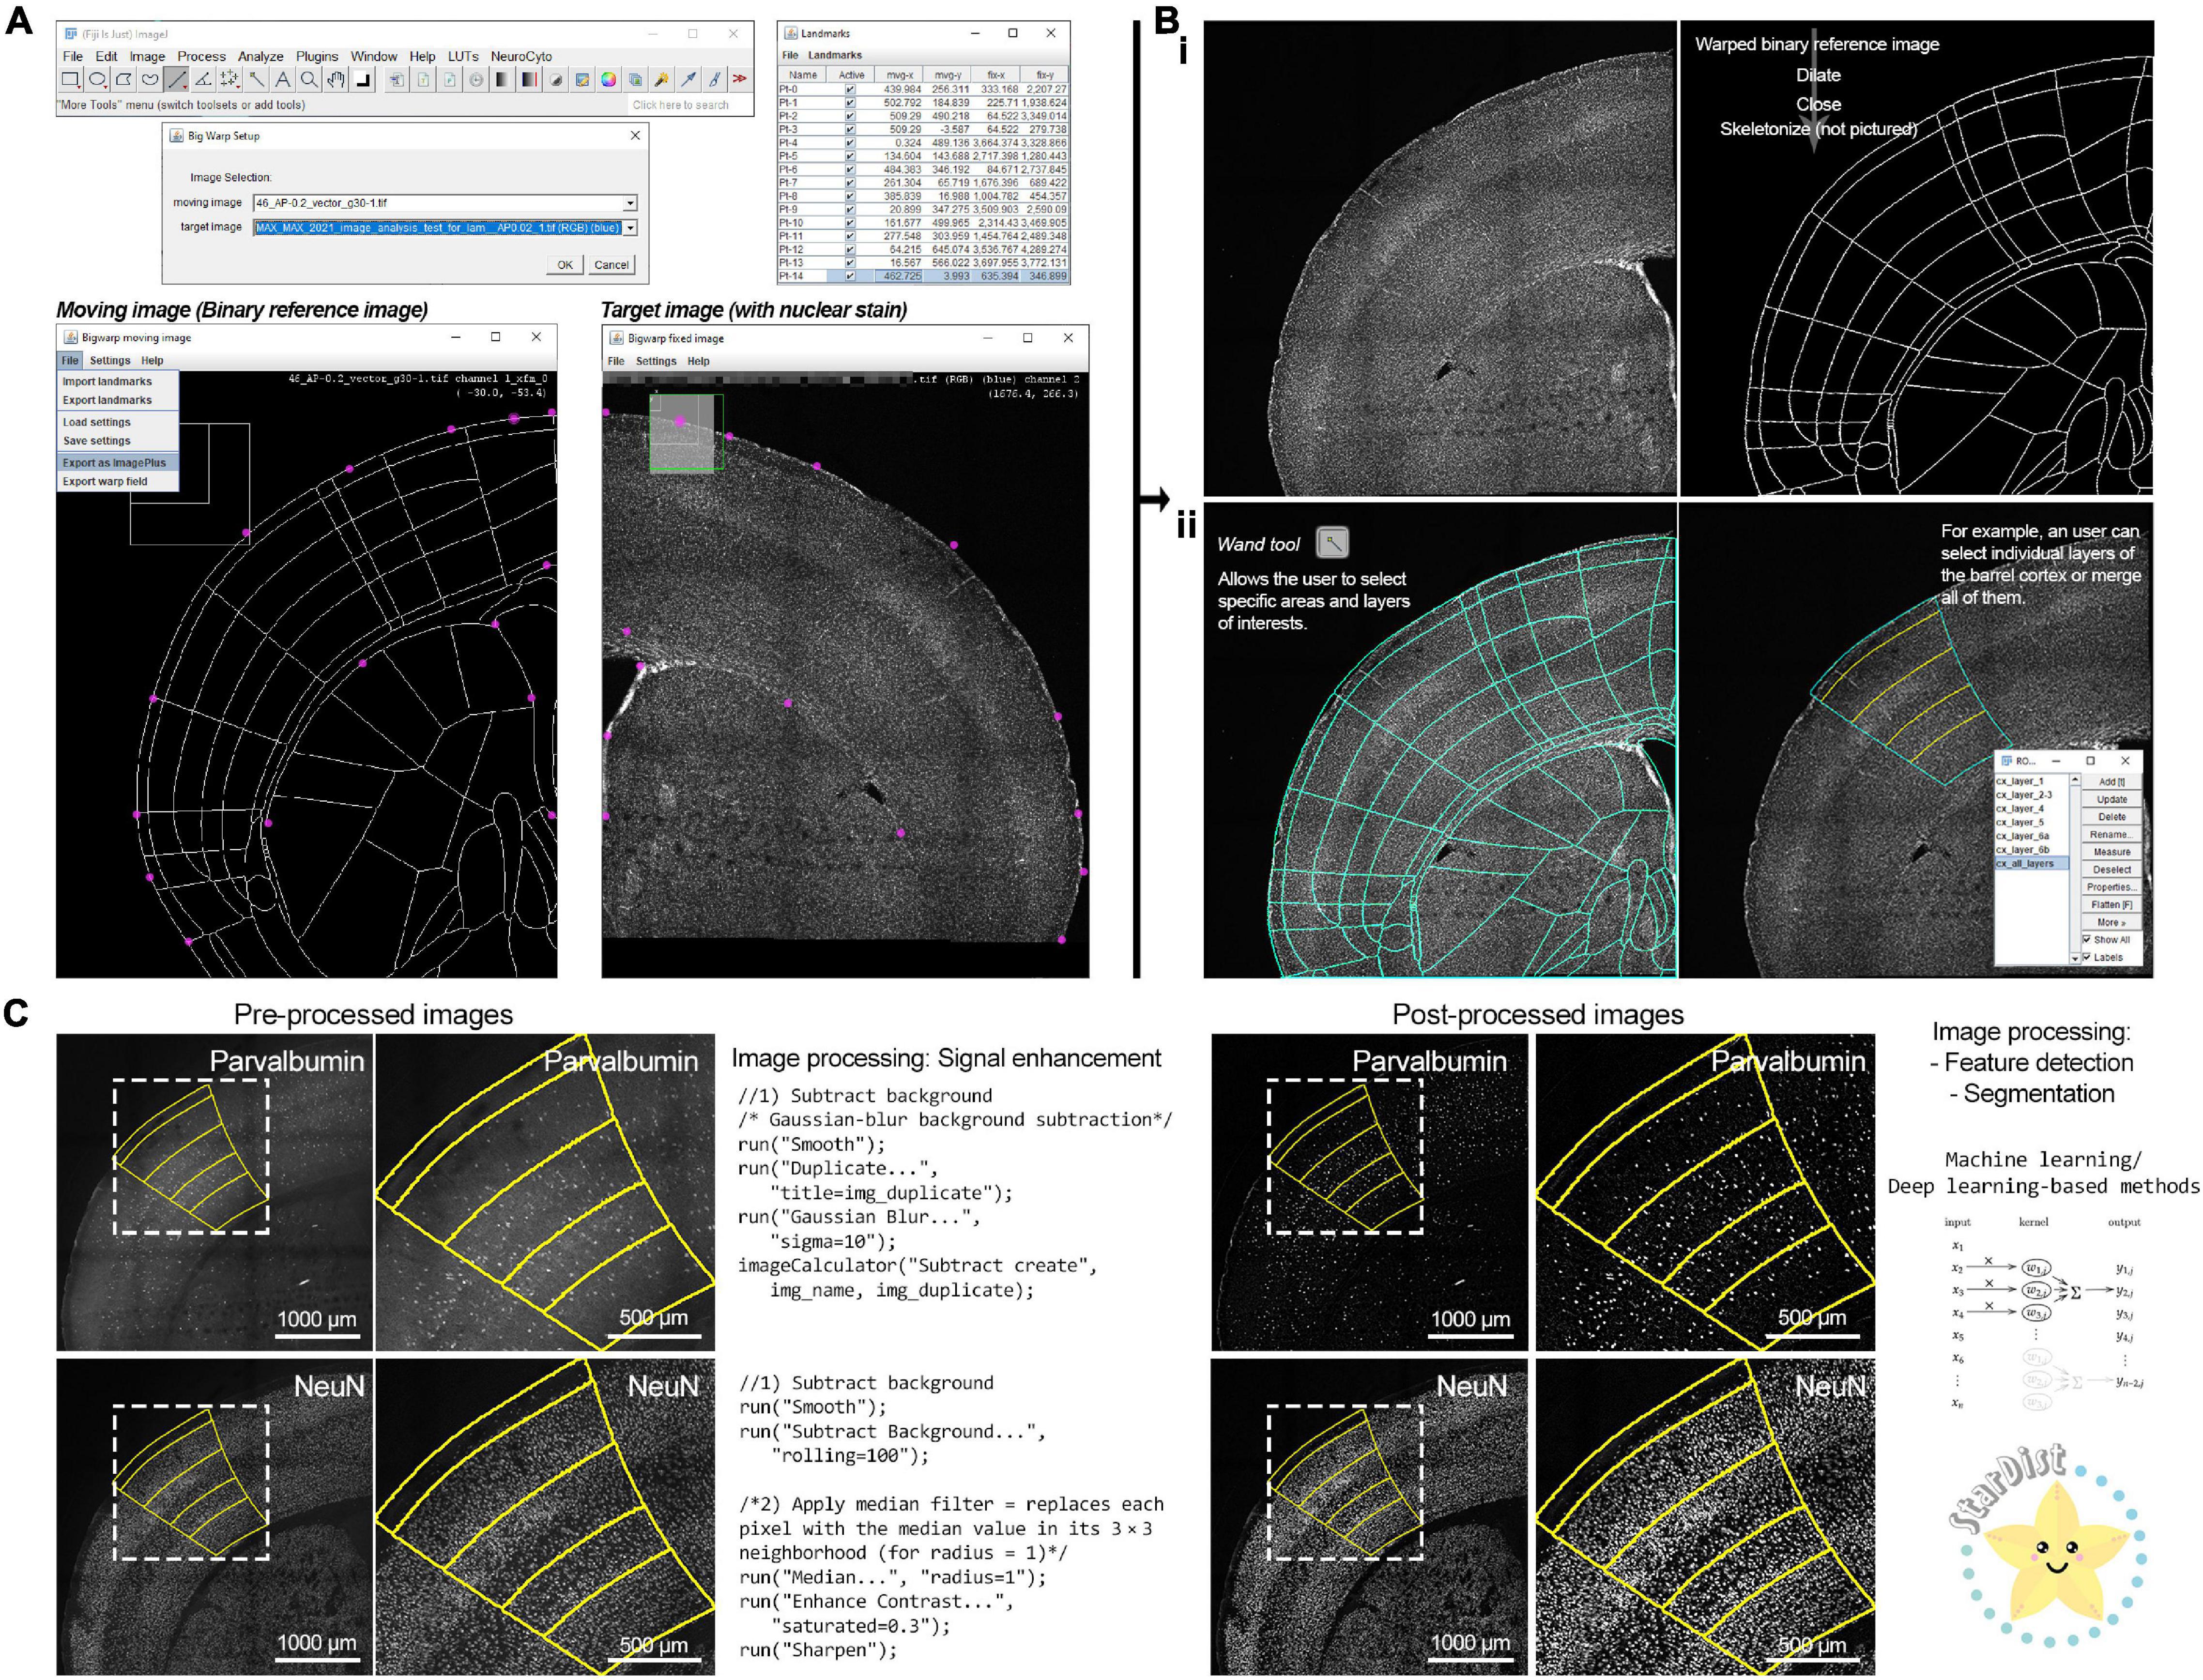Open the red More Tools double-arrow menu
This screenshot has height=1680, width=2203.
pyautogui.click(x=740, y=80)
